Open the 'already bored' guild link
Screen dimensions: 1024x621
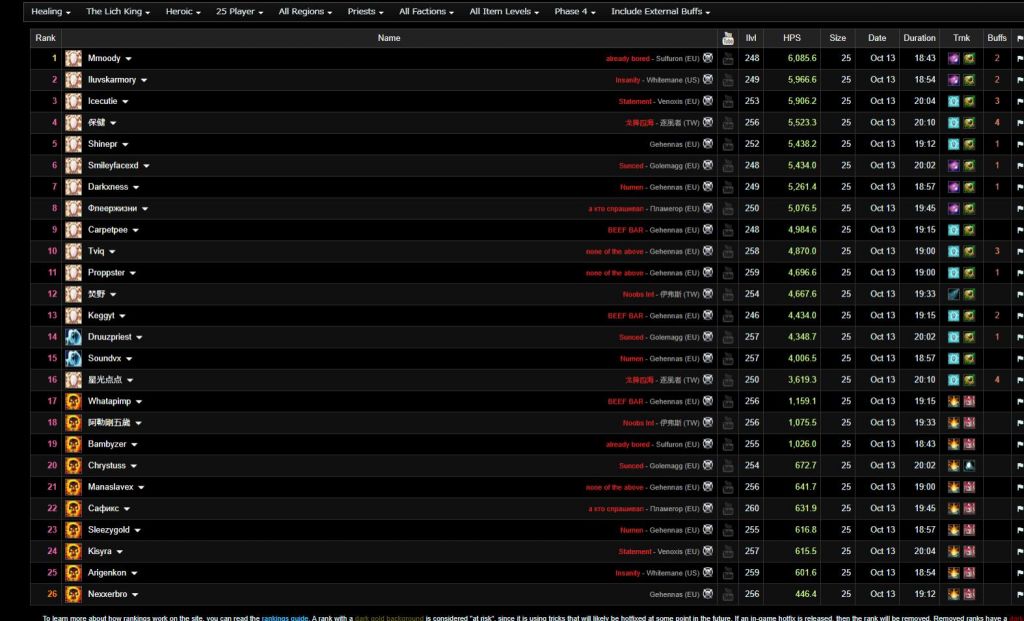(x=627, y=59)
